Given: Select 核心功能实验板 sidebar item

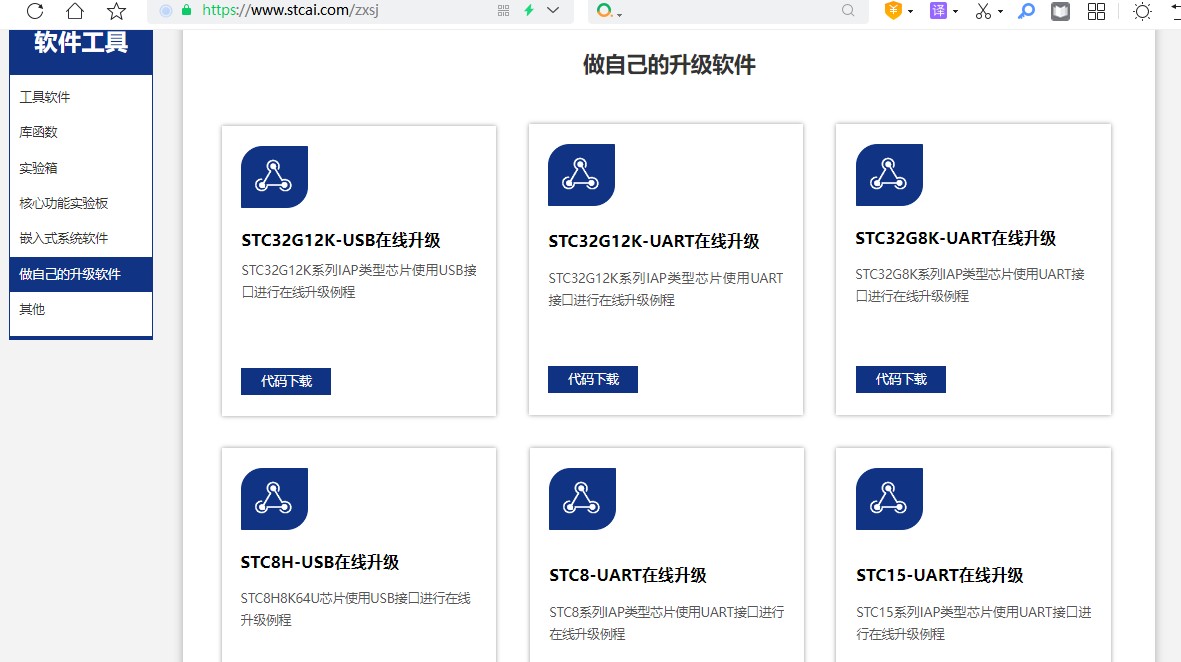Looking at the screenshot, I should pyautogui.click(x=63, y=203).
